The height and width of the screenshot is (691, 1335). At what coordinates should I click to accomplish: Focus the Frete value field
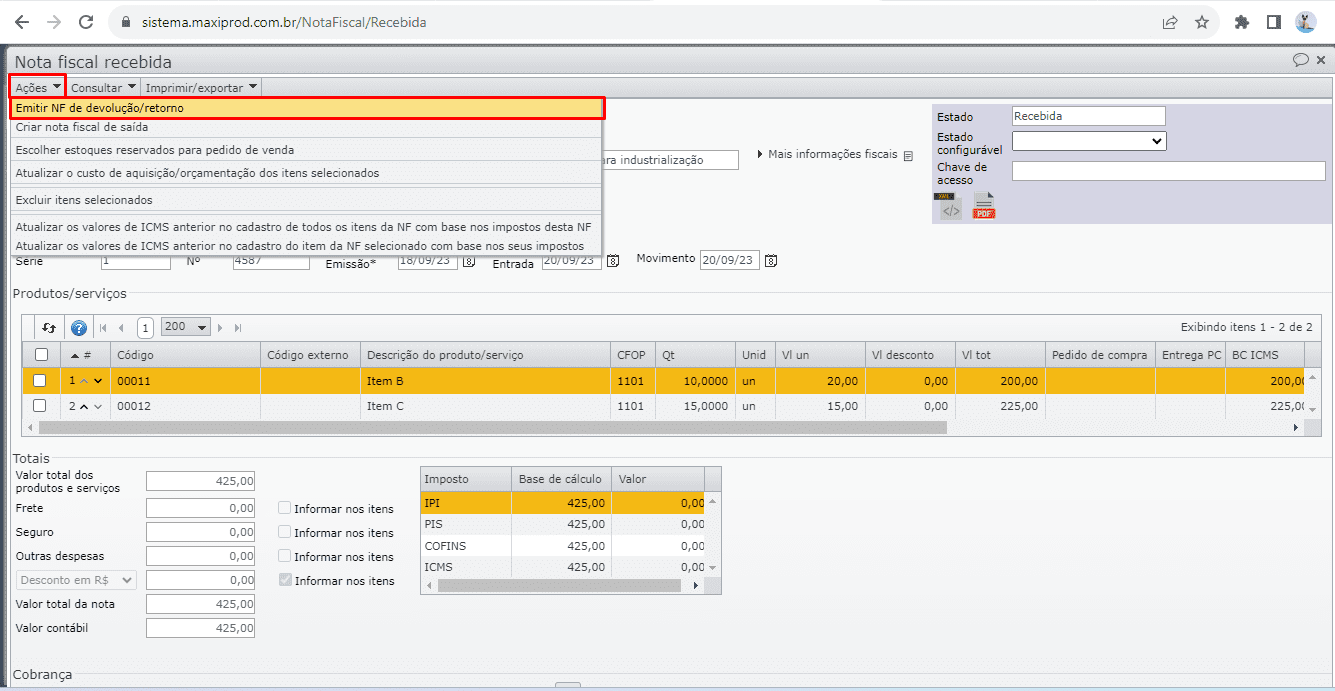(x=200, y=508)
